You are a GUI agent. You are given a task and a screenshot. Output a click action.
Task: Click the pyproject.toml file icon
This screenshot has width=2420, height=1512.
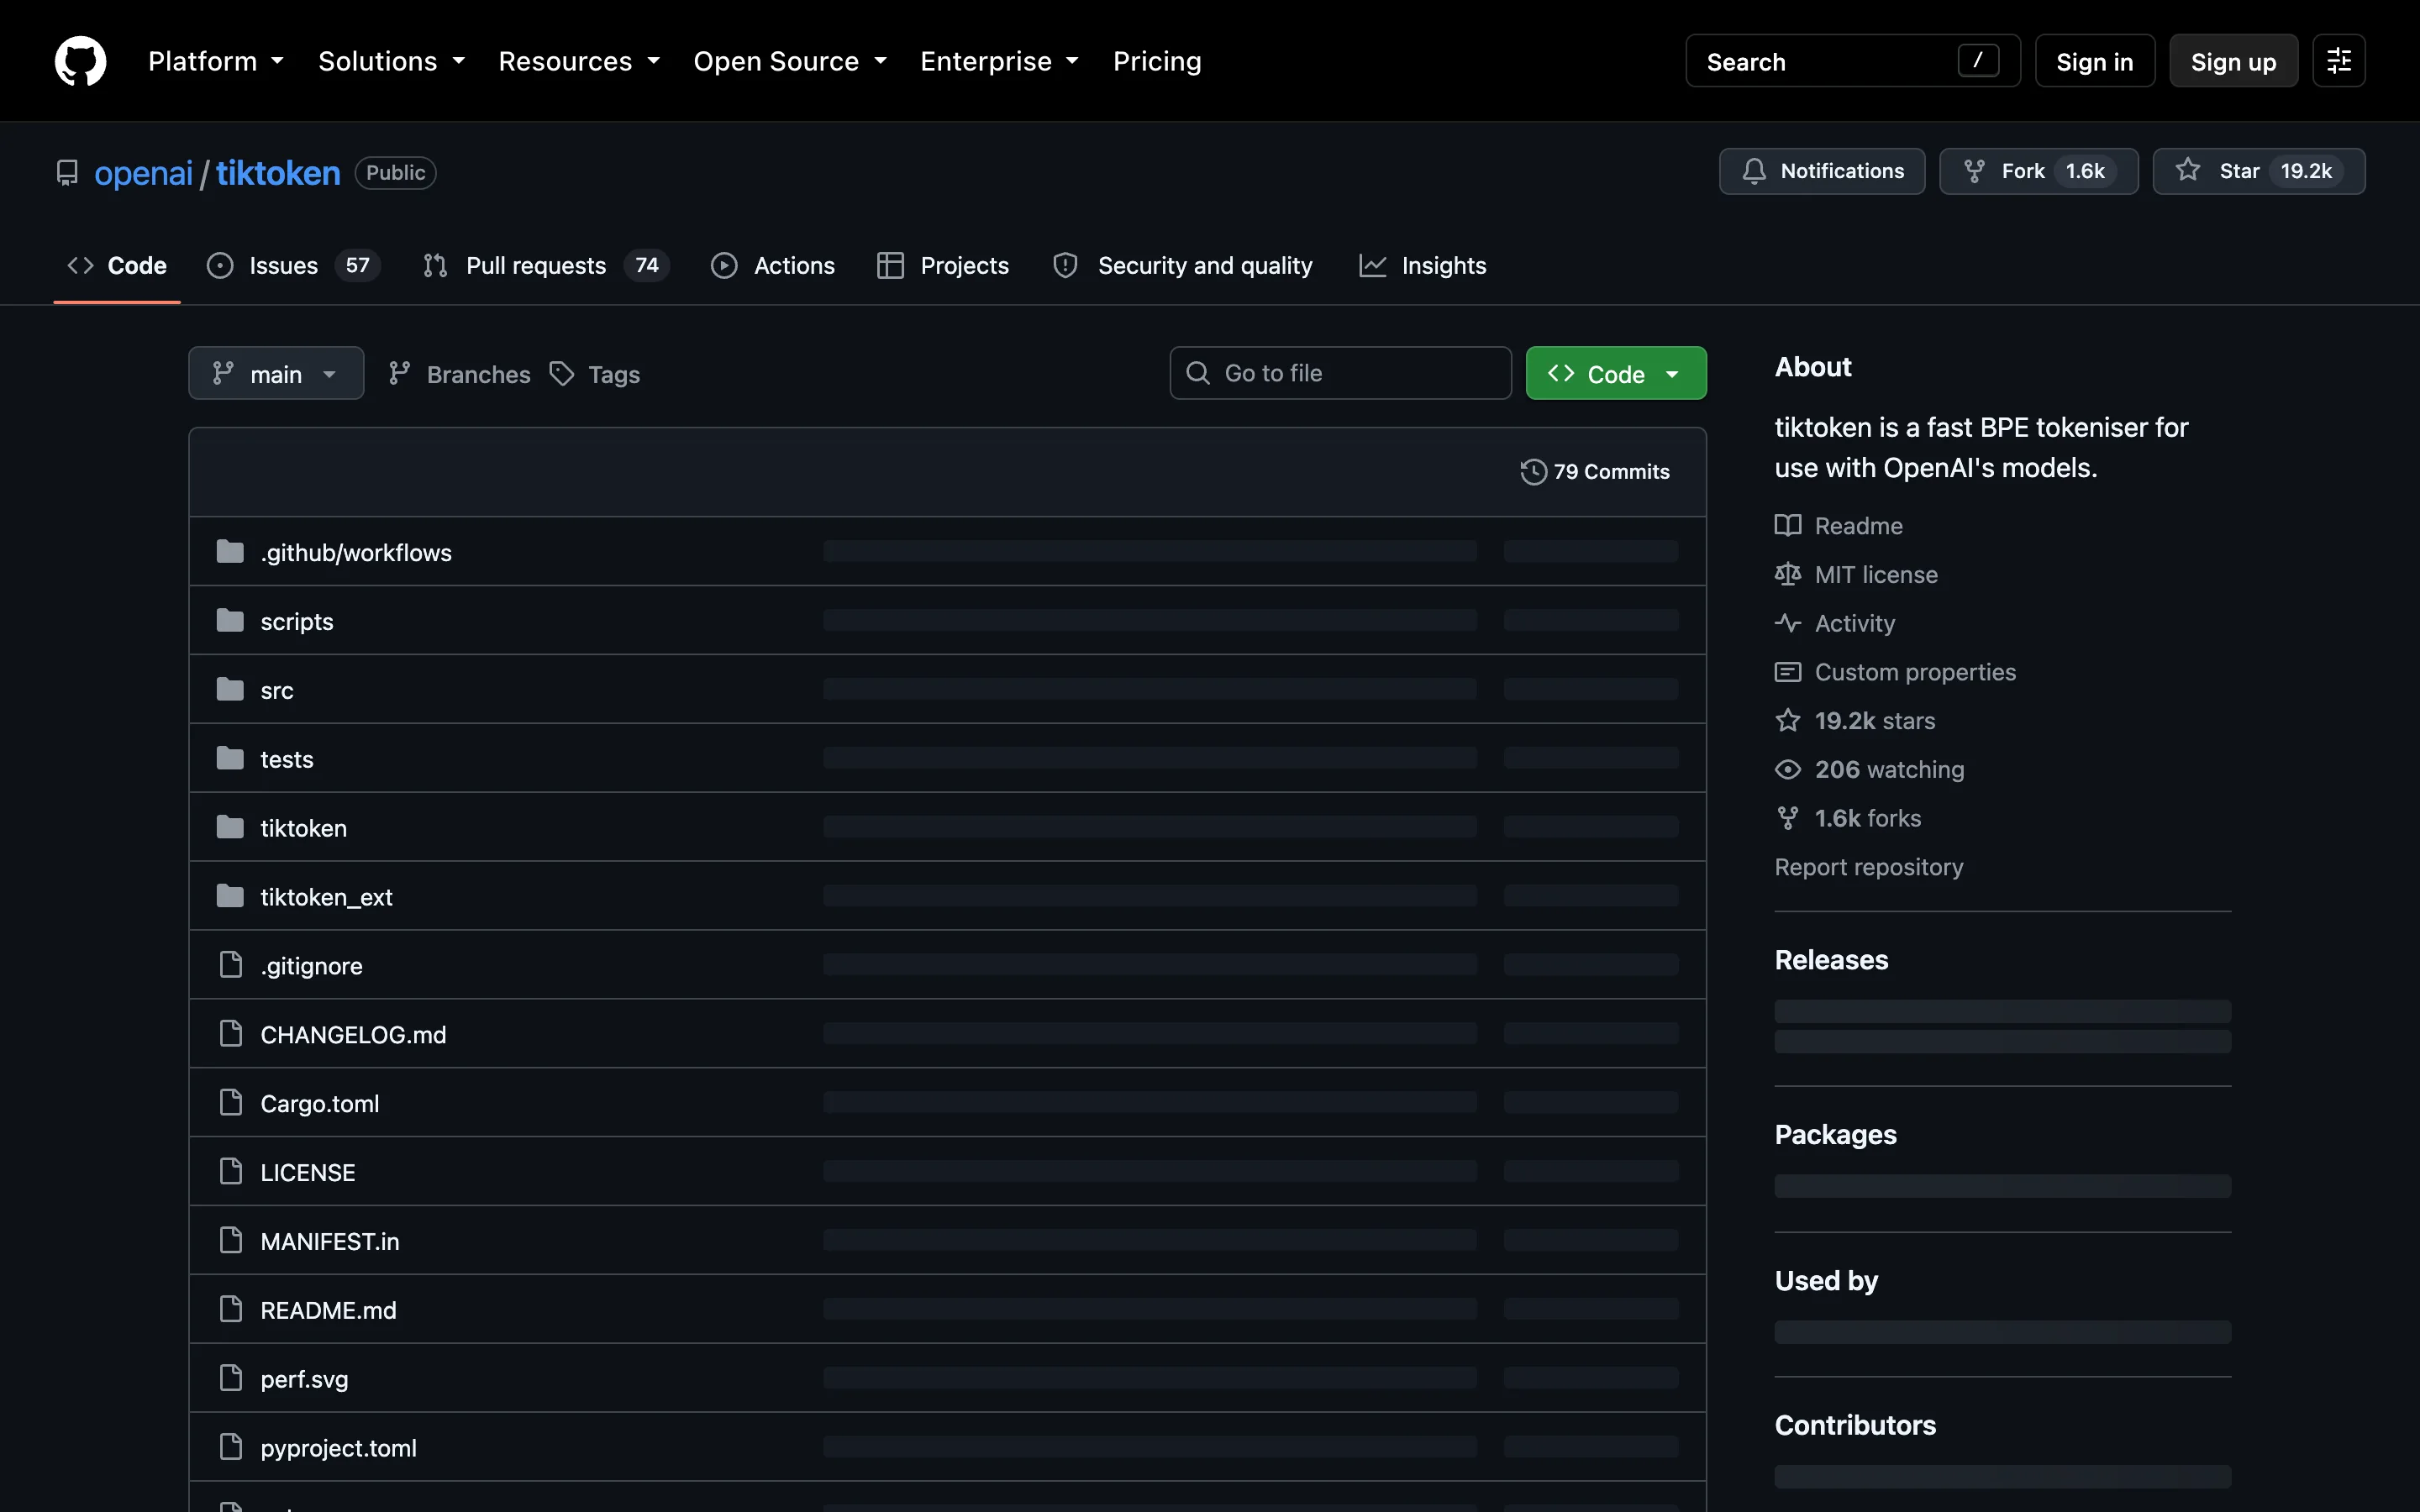click(x=231, y=1448)
